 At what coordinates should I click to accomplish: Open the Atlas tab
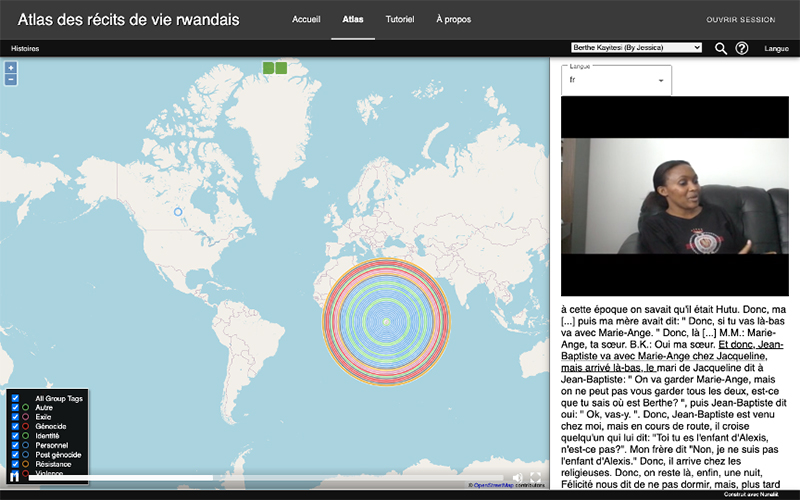click(x=353, y=19)
